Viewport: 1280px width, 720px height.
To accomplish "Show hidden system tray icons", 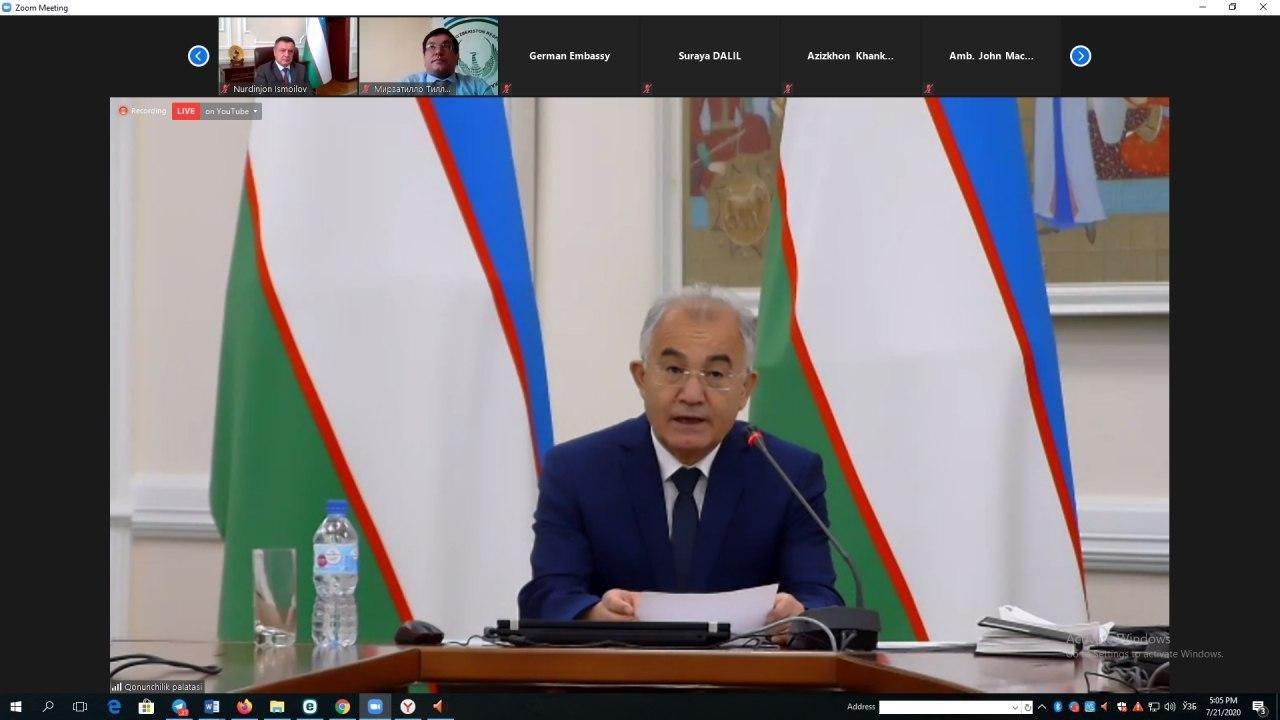I will tap(1042, 707).
